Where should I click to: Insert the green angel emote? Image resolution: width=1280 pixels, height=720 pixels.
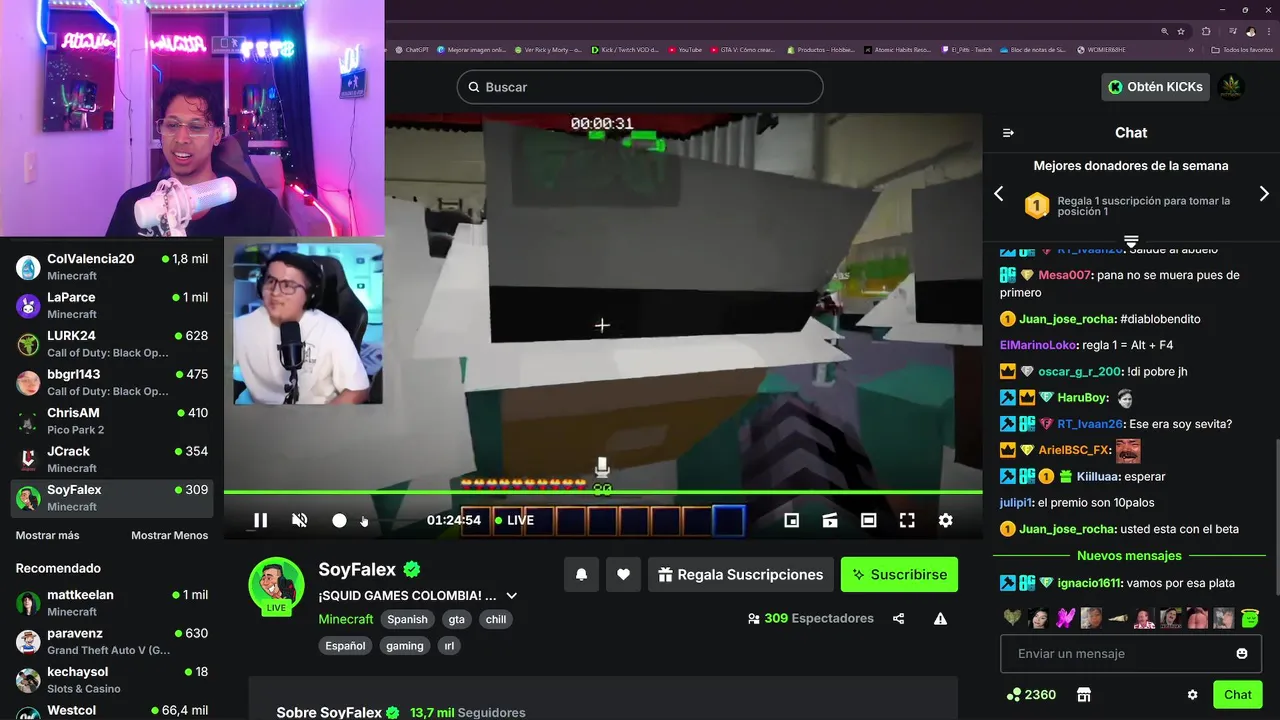point(1250,618)
